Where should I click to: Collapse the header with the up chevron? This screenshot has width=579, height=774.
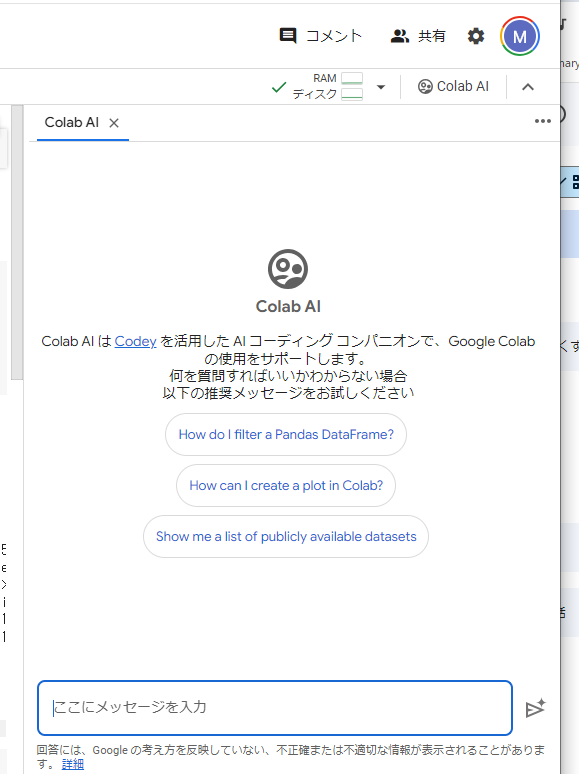pos(528,87)
